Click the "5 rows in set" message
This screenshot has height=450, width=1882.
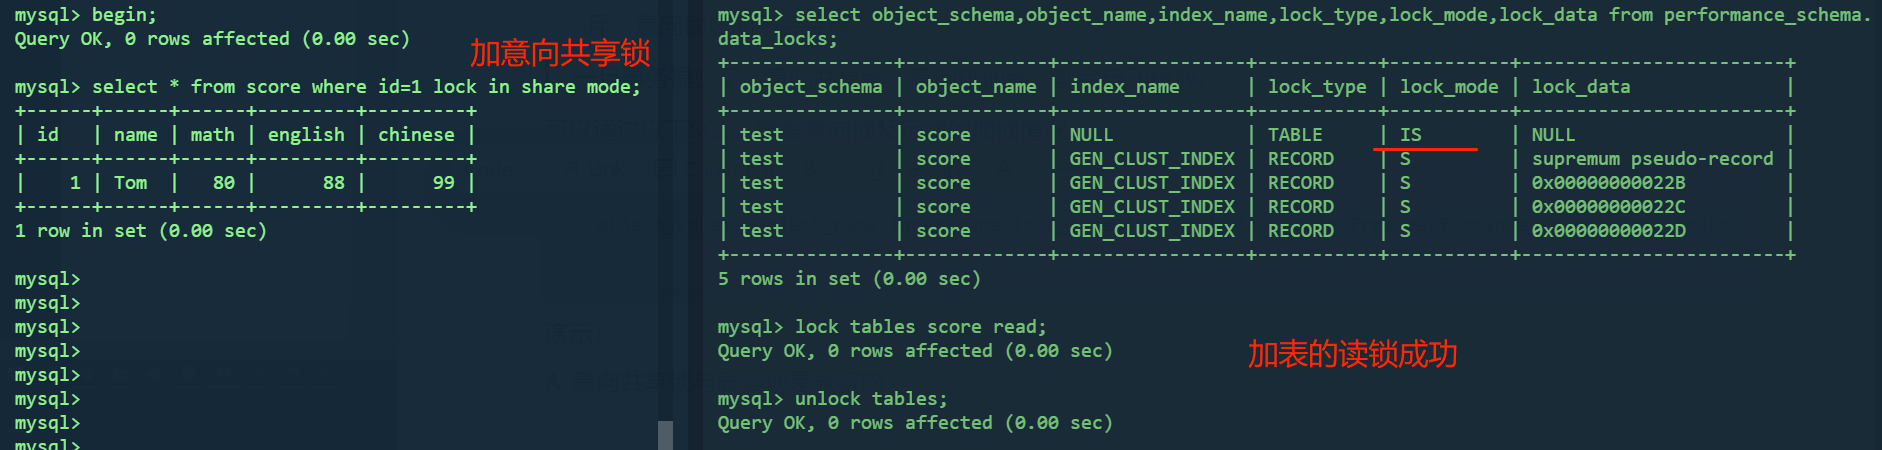pyautogui.click(x=849, y=279)
